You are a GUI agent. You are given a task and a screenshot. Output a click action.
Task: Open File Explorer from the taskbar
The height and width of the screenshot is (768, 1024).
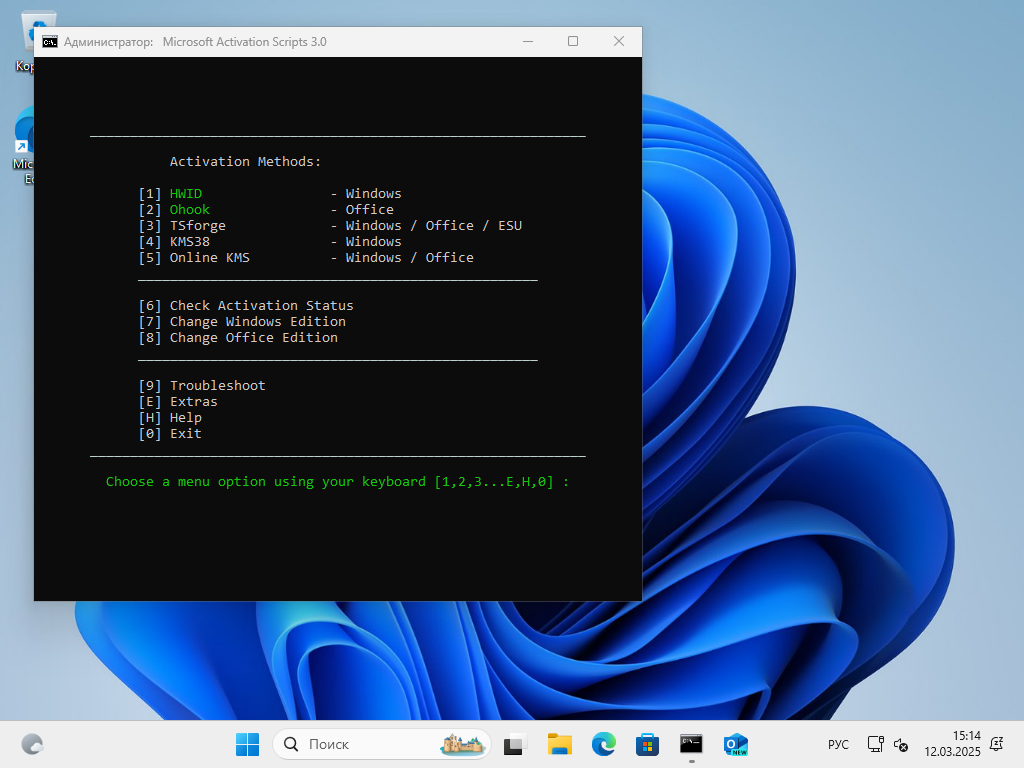coord(560,744)
